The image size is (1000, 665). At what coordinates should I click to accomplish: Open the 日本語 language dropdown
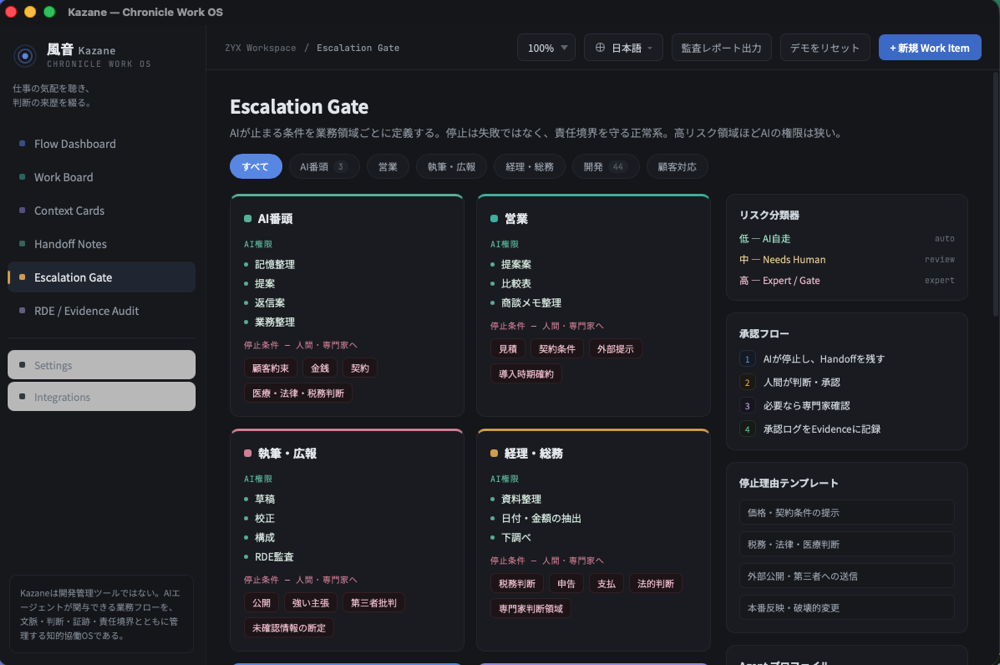tap(623, 48)
